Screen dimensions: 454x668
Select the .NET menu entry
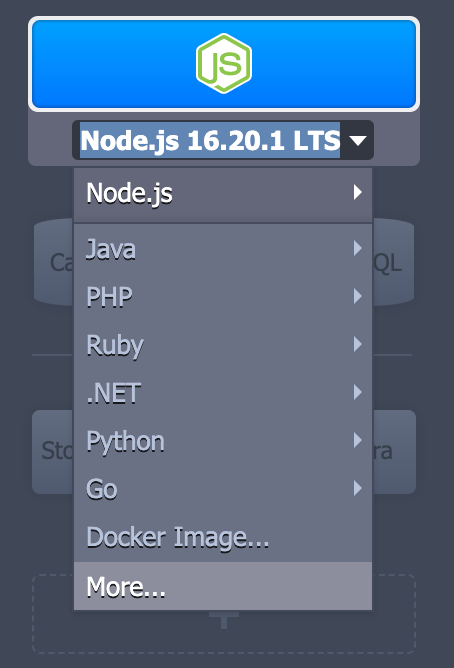pyautogui.click(x=114, y=393)
